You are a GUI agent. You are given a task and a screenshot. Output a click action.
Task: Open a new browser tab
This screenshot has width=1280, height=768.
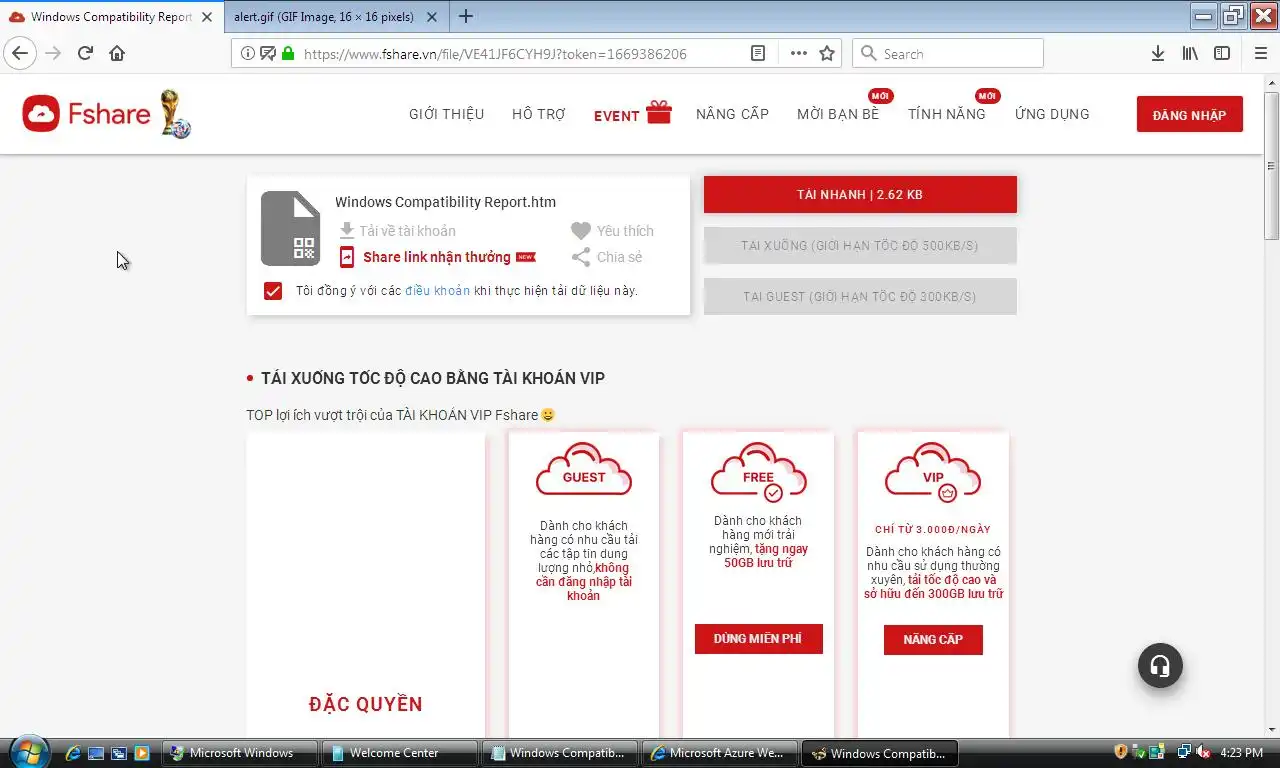(466, 16)
